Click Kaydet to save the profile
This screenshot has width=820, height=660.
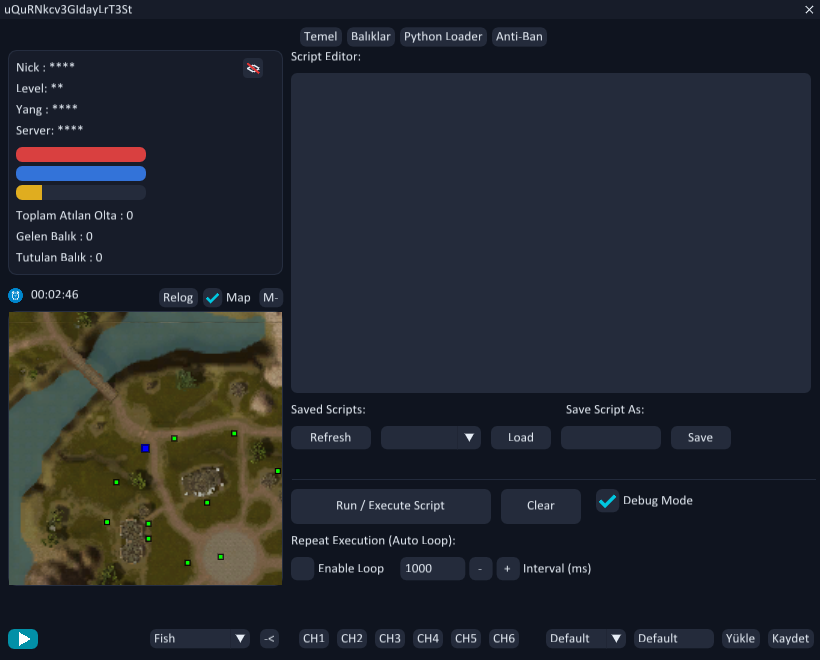790,639
